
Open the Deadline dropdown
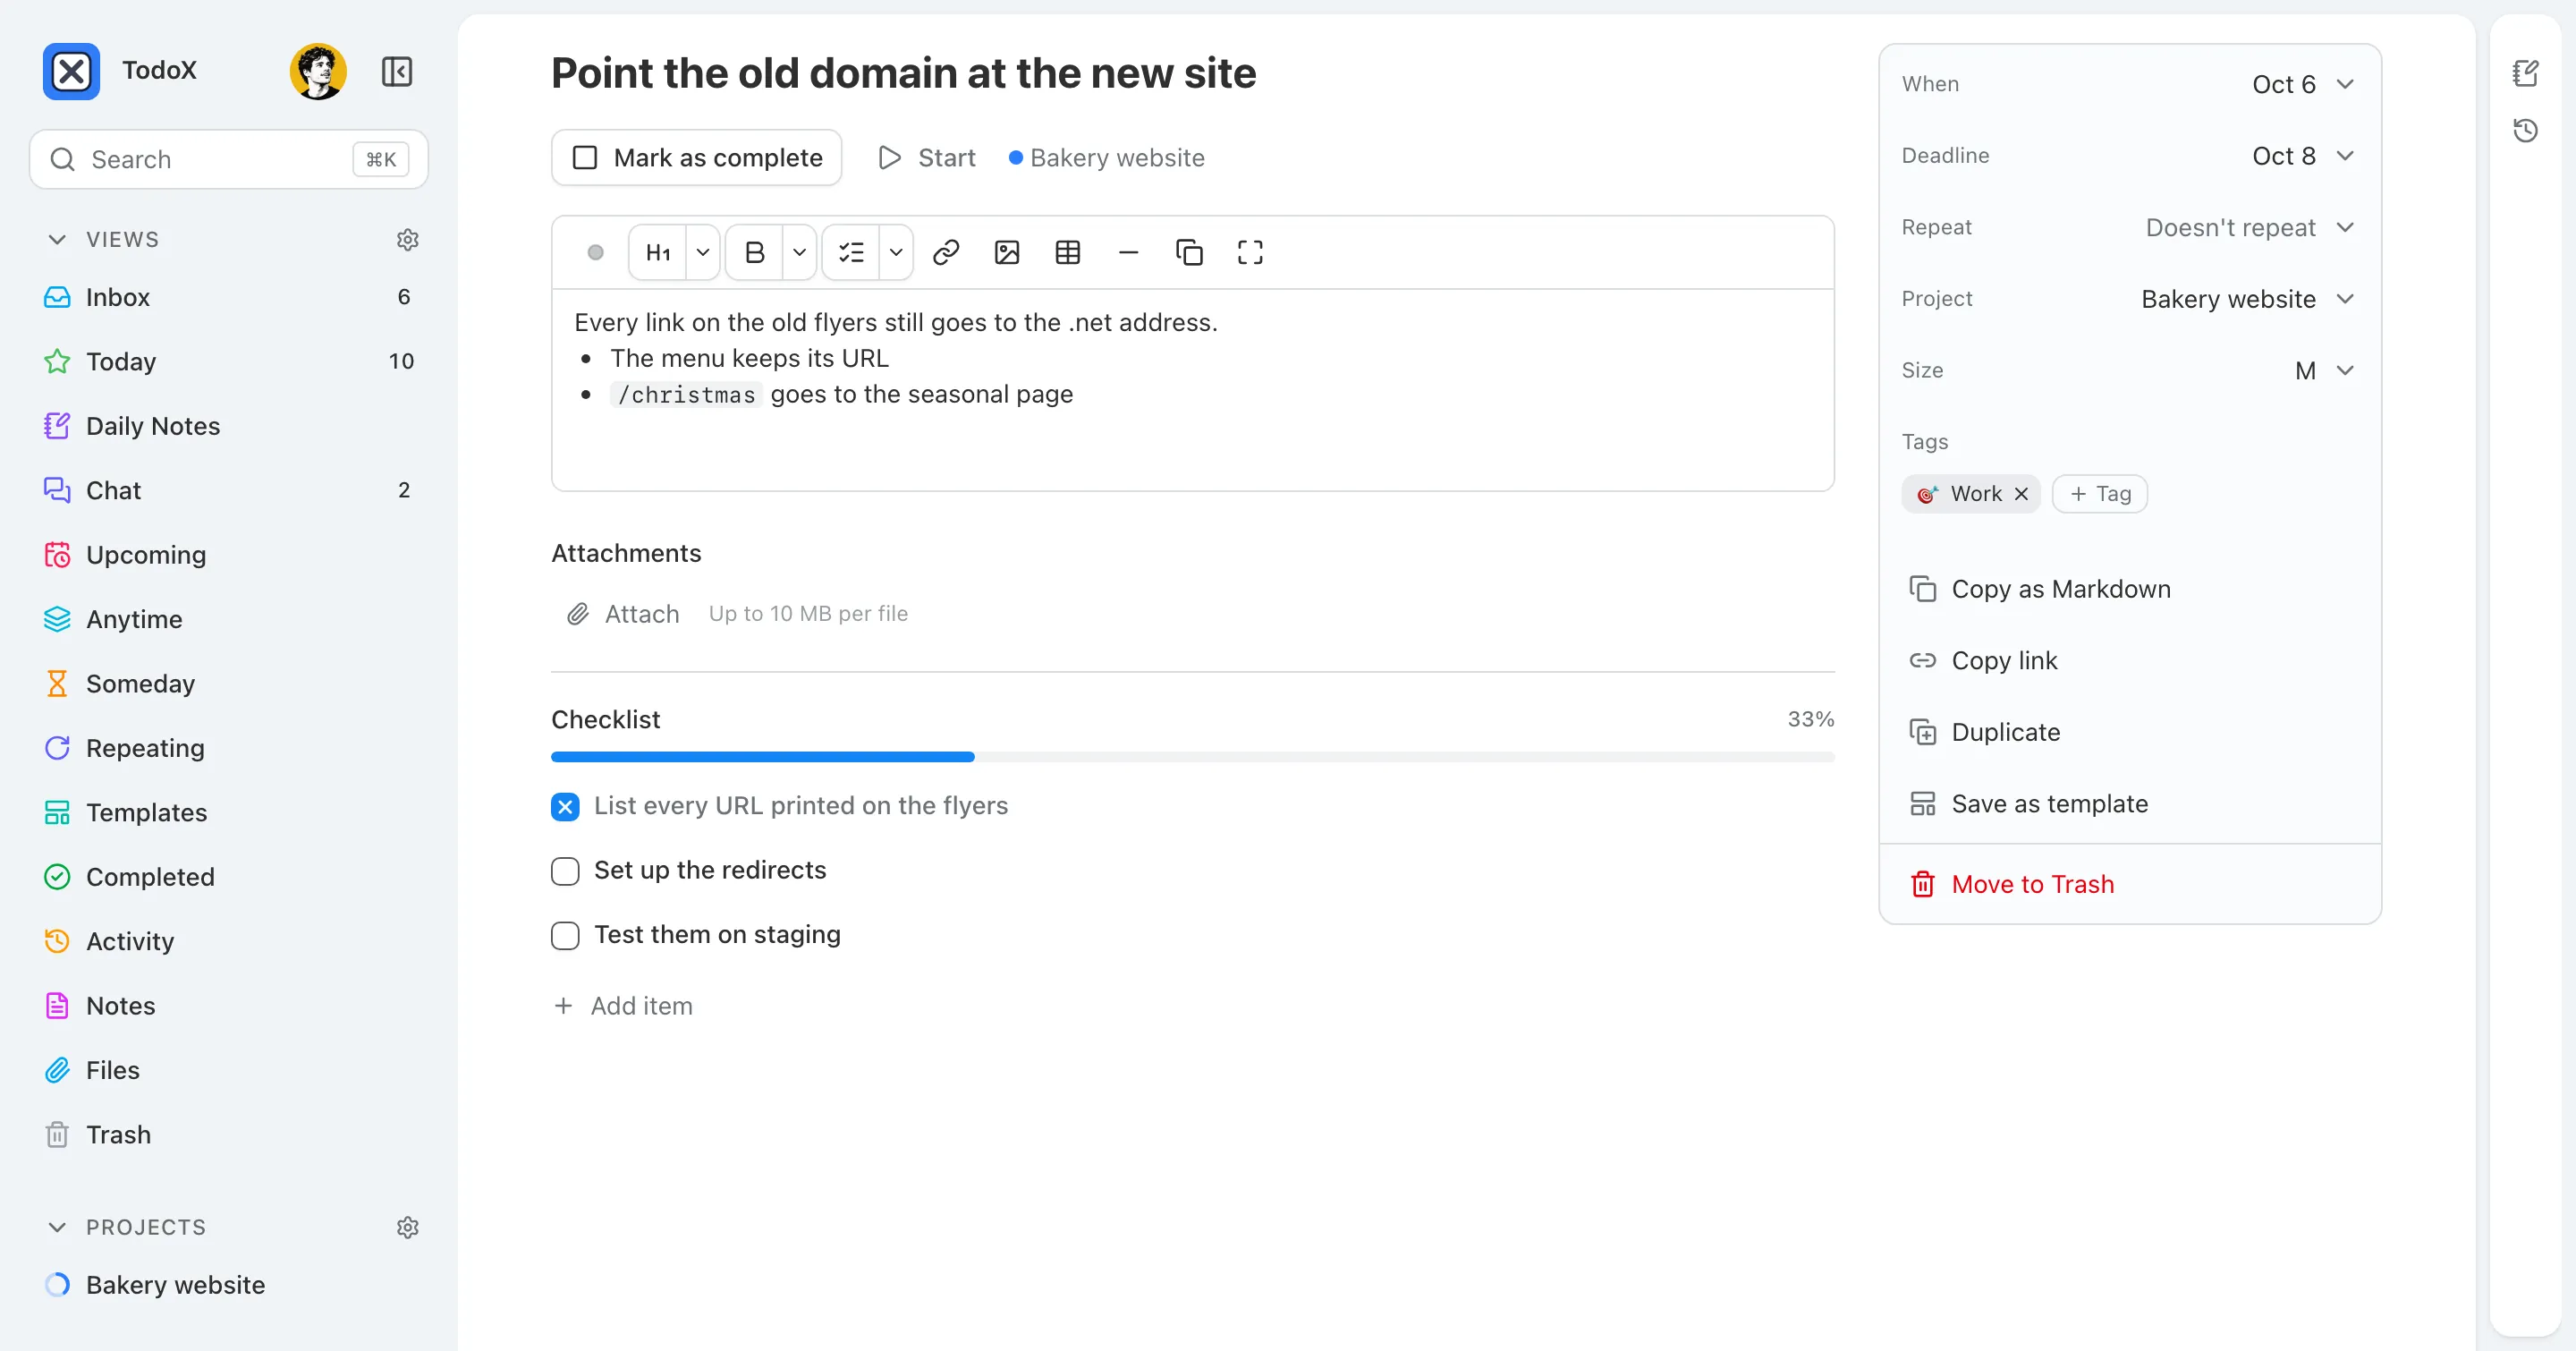pos(2303,156)
